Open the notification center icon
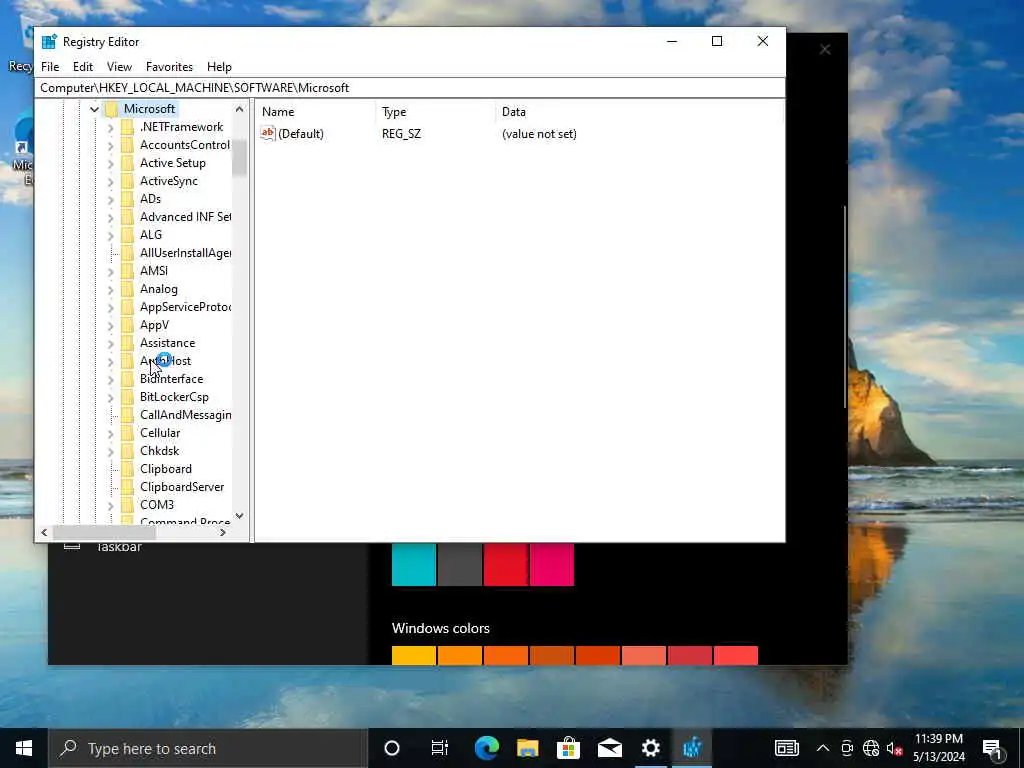The width and height of the screenshot is (1024, 768). pos(992,749)
